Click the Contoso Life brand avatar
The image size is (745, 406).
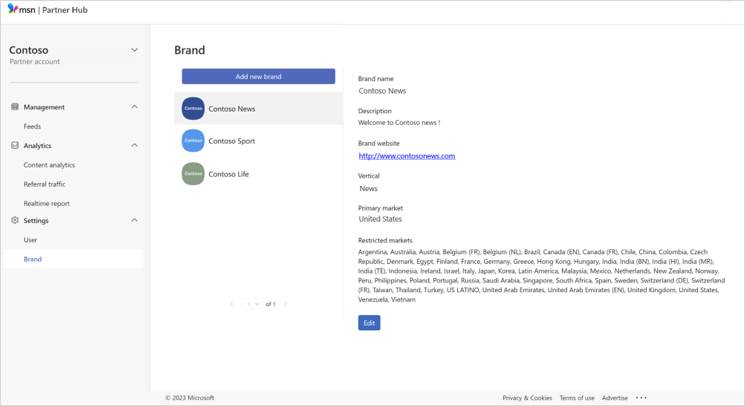point(193,174)
